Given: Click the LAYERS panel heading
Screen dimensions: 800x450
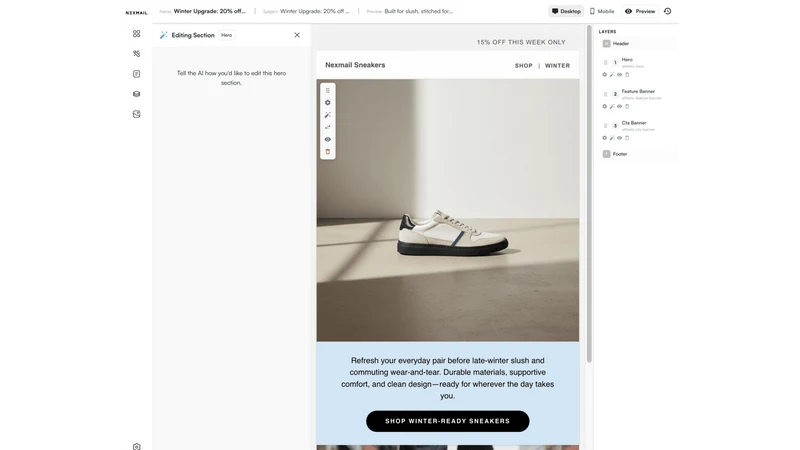Looking at the screenshot, I should [x=607, y=32].
